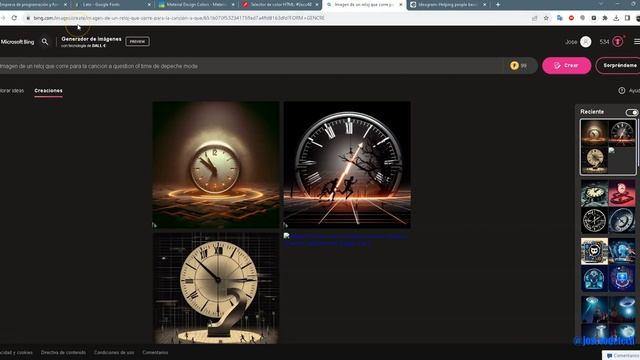Open the glowing orange clock image

tap(216, 165)
